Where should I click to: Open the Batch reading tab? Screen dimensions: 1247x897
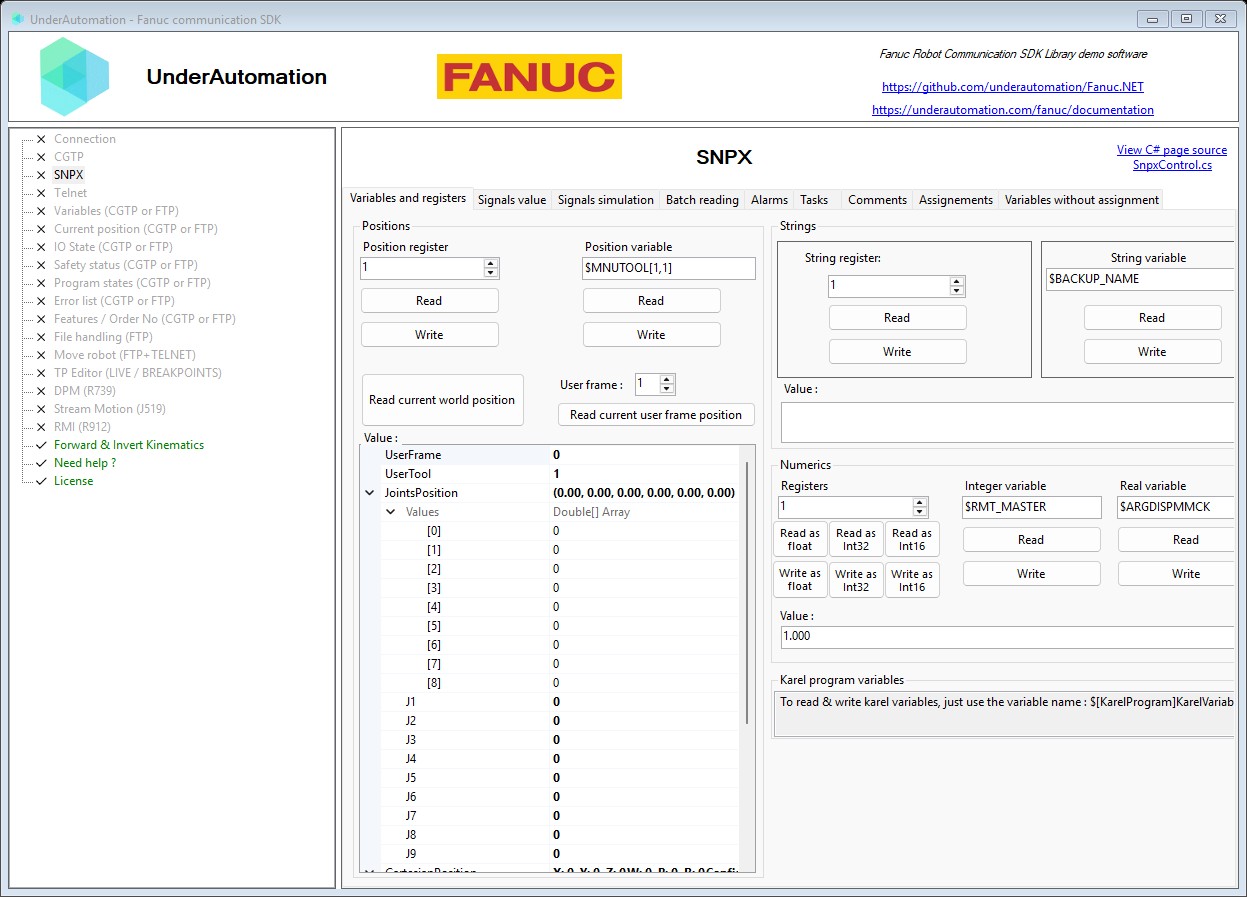(702, 200)
